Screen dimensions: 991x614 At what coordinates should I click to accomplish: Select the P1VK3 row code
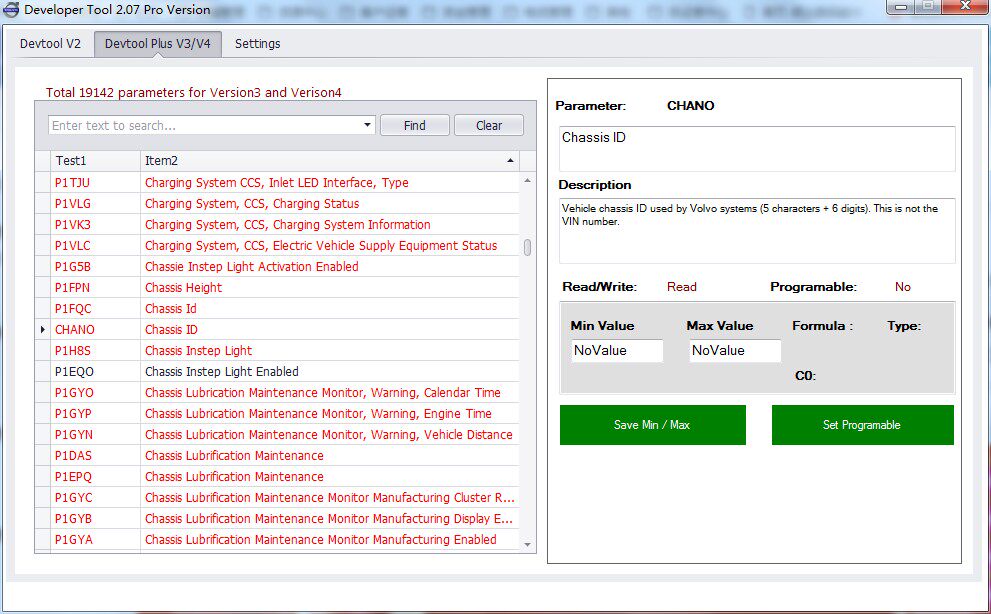pyautogui.click(x=73, y=224)
